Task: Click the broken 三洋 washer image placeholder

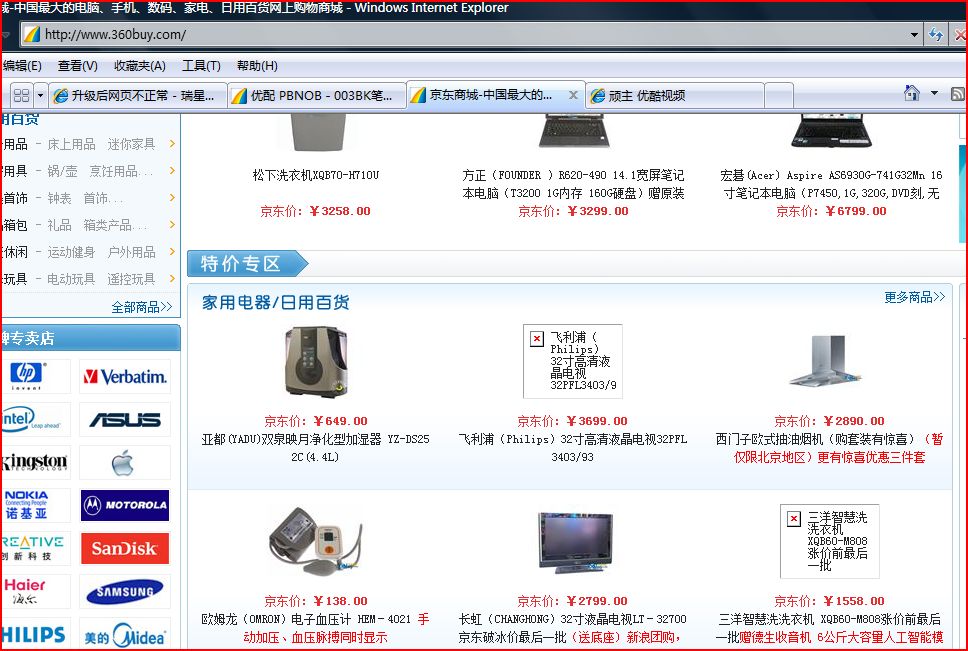Action: tap(830, 541)
